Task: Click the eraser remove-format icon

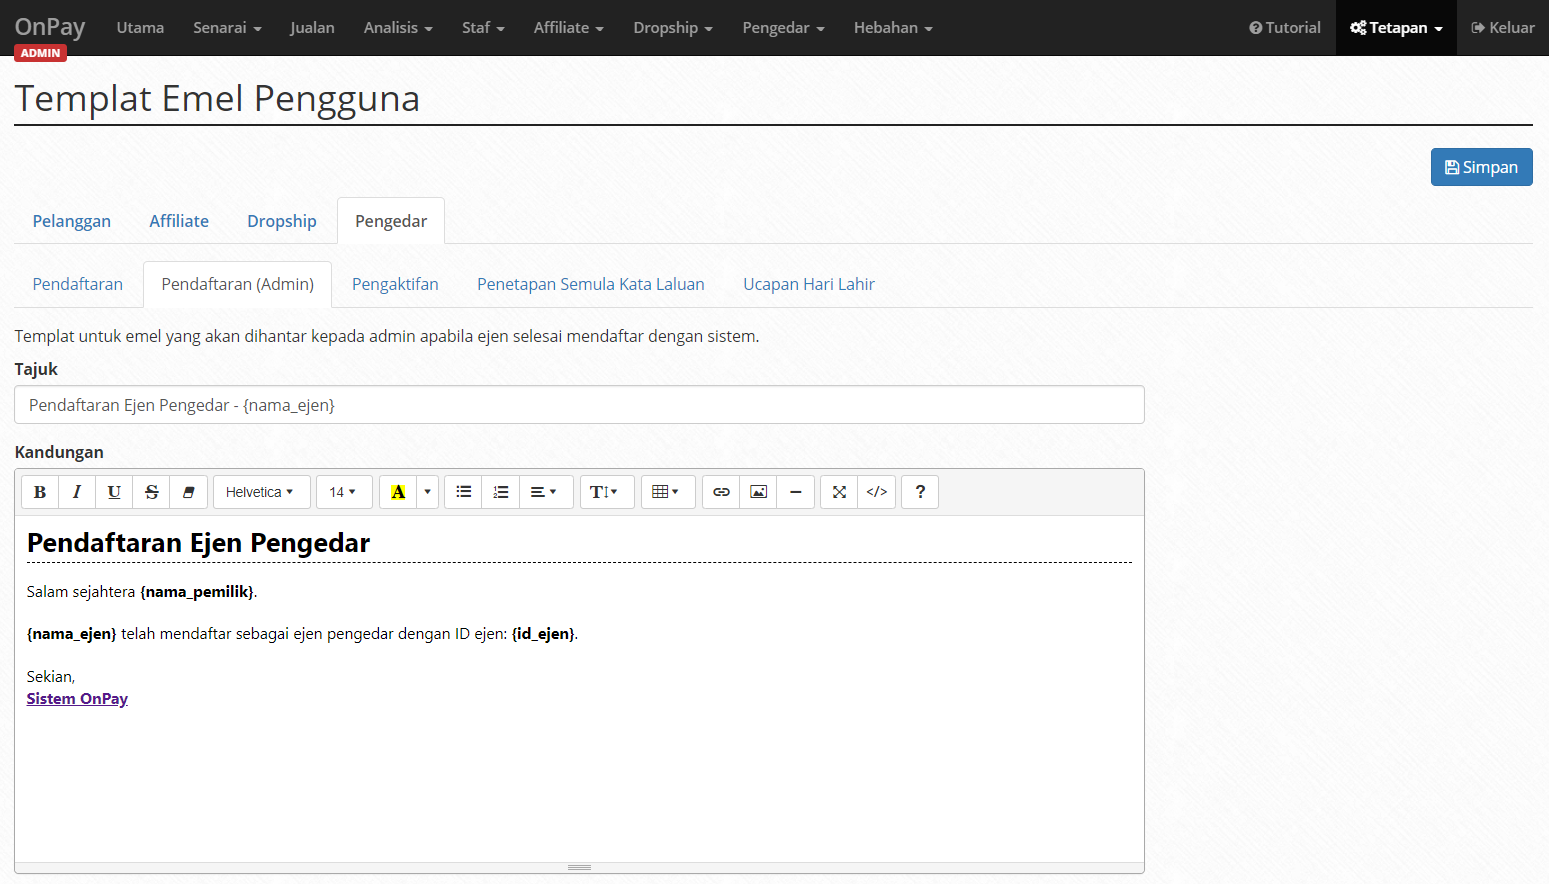Action: [x=189, y=492]
